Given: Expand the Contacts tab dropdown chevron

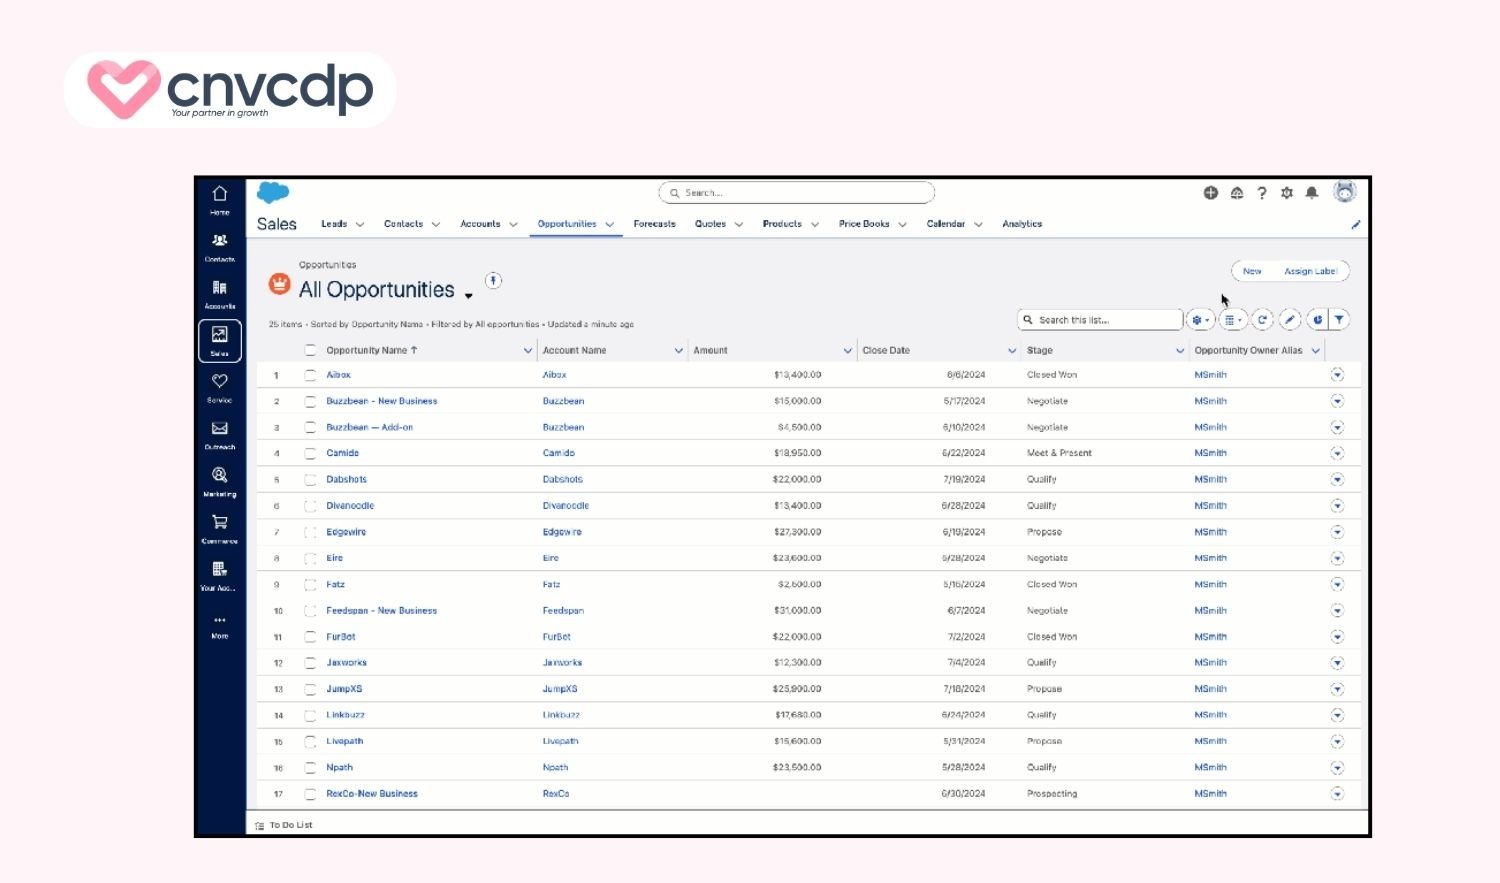Looking at the screenshot, I should pyautogui.click(x=436, y=224).
